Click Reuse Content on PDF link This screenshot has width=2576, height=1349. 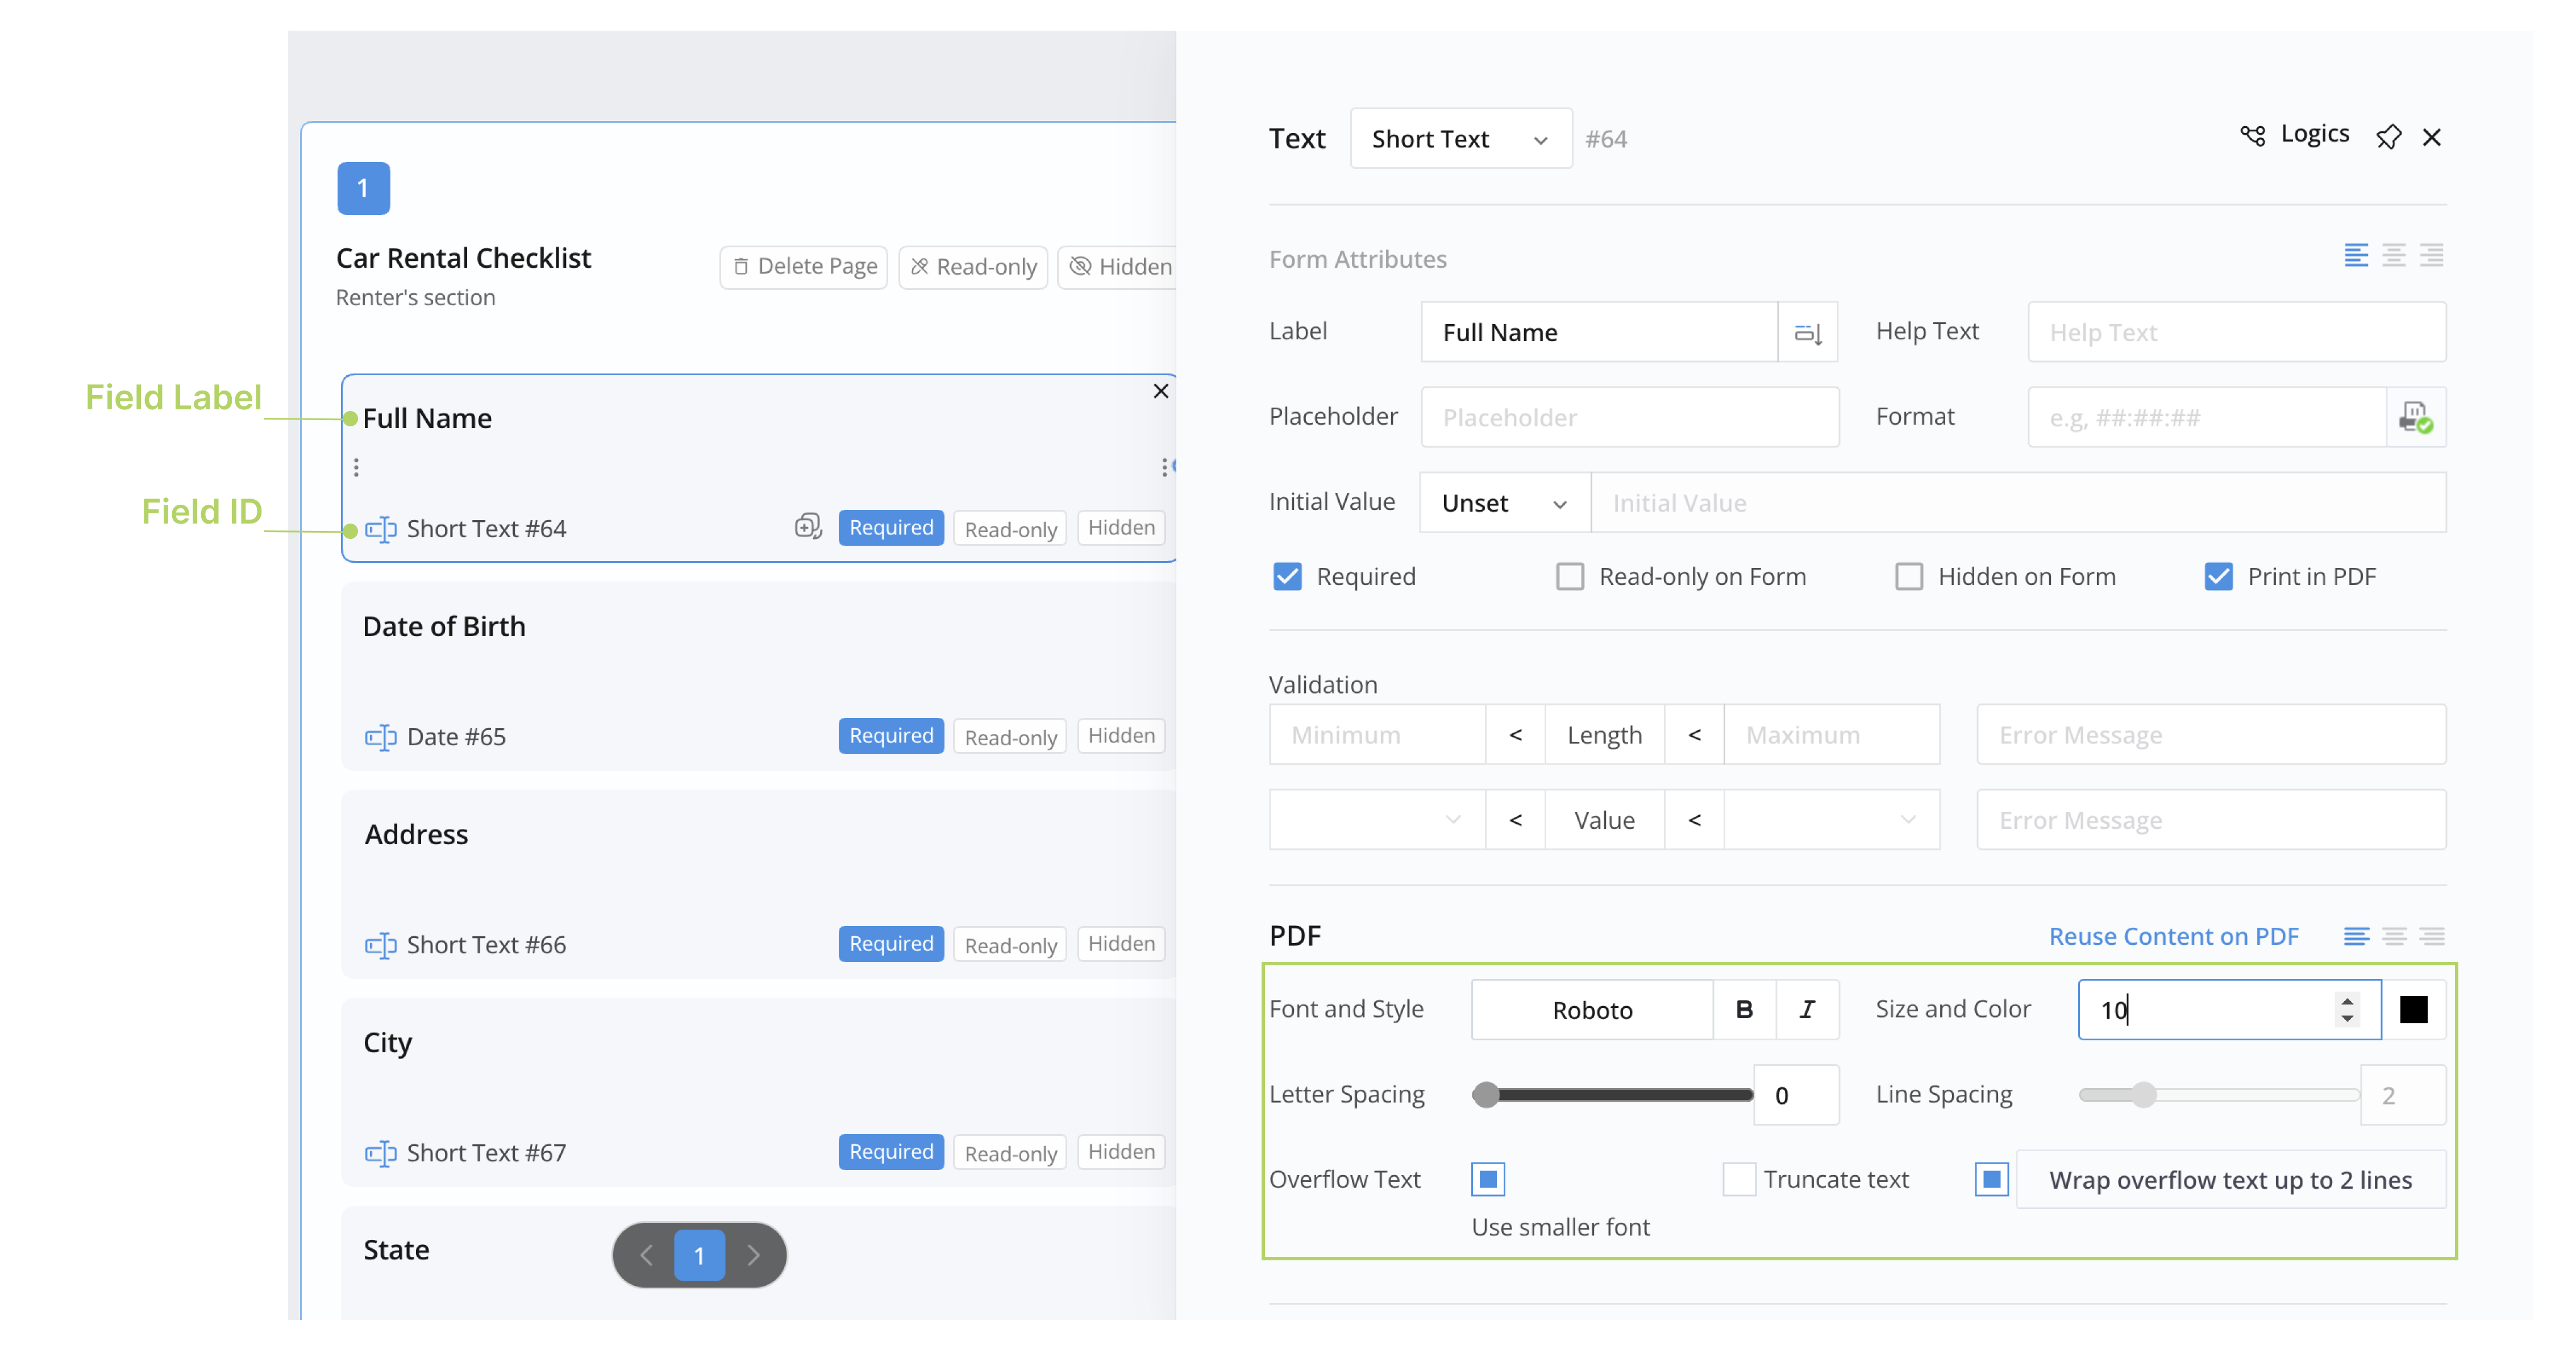pyautogui.click(x=2173, y=937)
